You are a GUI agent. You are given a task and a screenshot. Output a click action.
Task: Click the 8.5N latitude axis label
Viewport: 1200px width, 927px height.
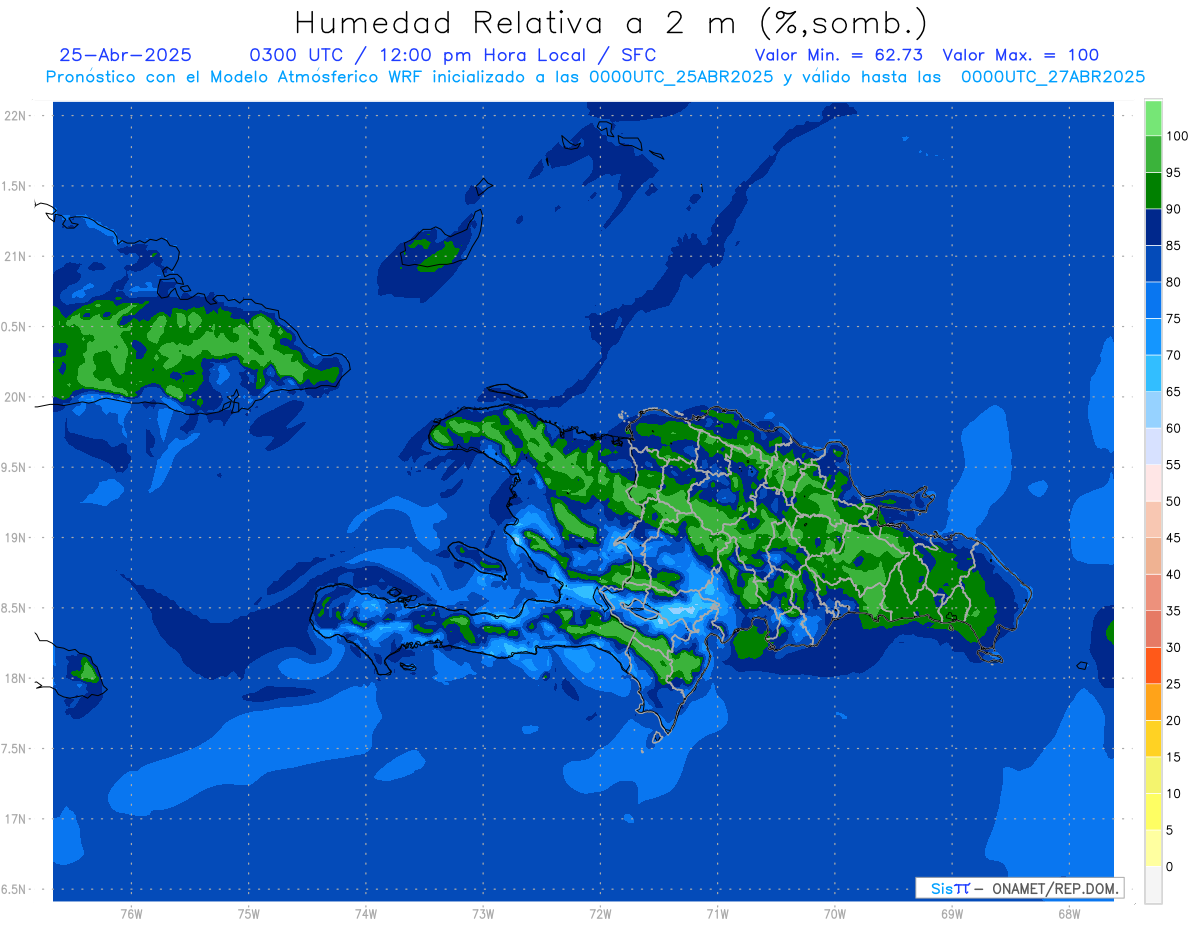tap(14, 608)
